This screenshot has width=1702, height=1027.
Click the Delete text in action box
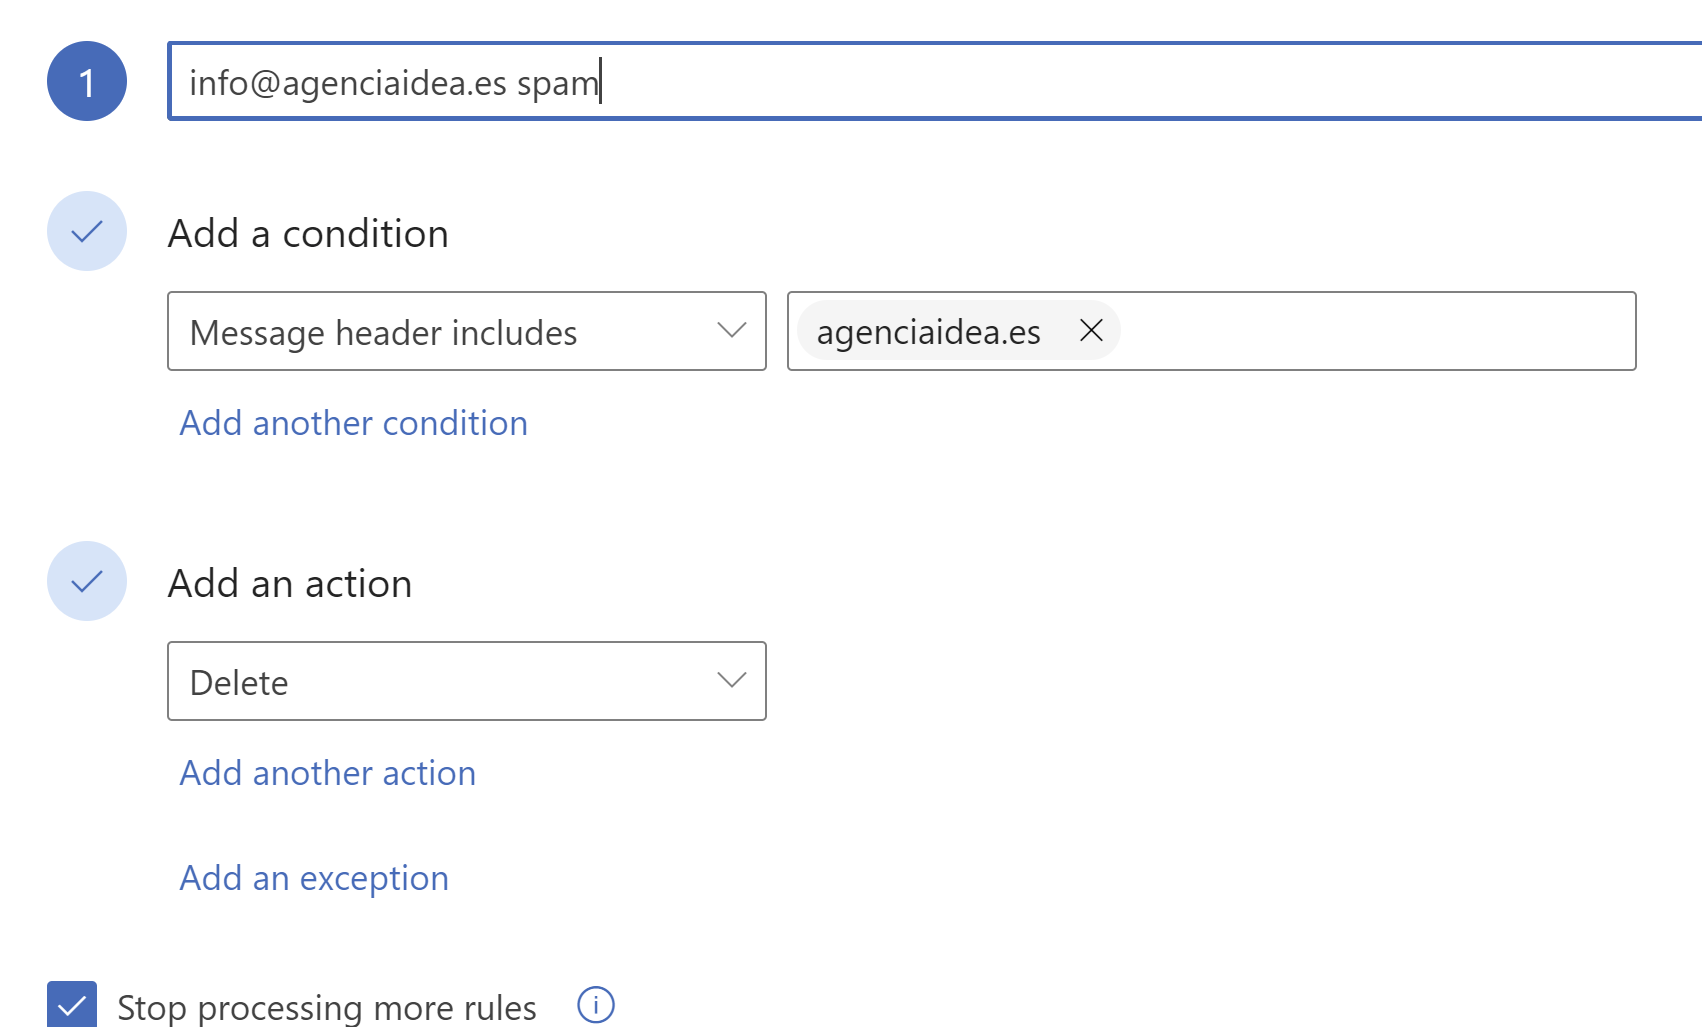pyautogui.click(x=239, y=683)
